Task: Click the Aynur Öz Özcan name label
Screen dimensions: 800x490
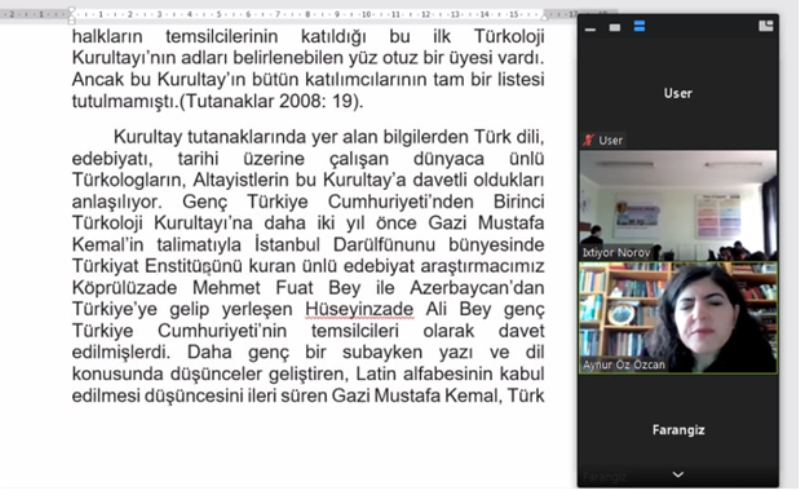Action: (x=625, y=365)
